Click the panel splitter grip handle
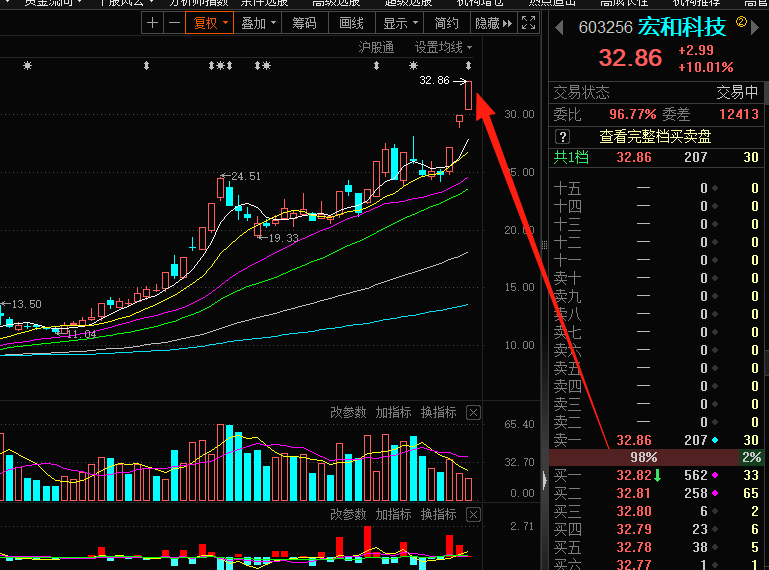769x570 pixels. pos(544,245)
